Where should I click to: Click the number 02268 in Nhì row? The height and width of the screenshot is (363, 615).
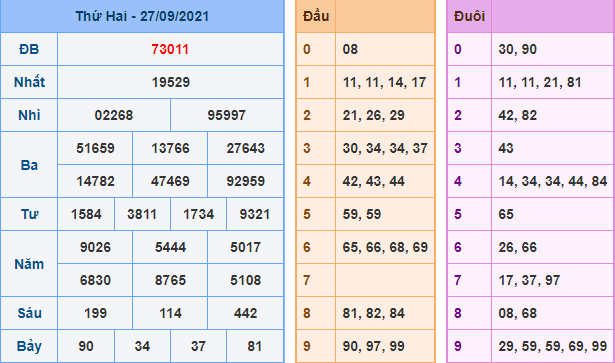point(114,115)
